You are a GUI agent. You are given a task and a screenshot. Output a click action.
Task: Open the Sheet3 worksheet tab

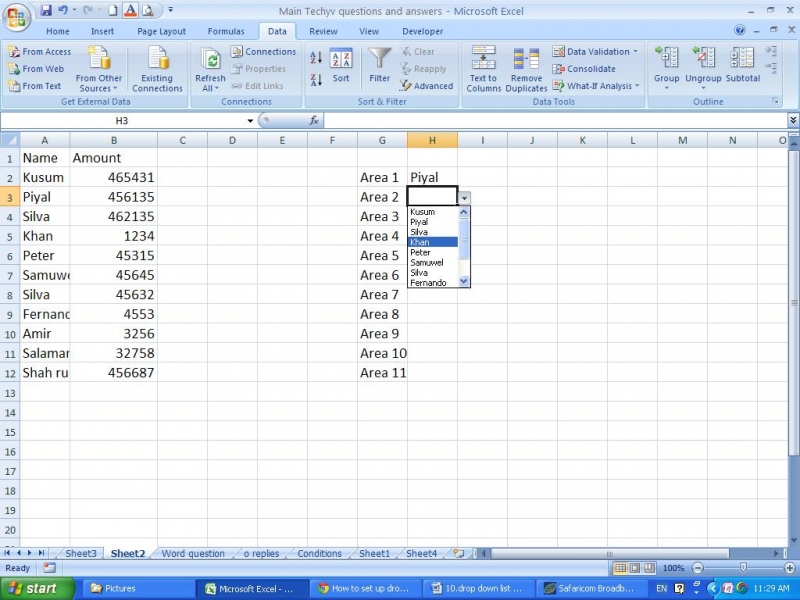(81, 553)
